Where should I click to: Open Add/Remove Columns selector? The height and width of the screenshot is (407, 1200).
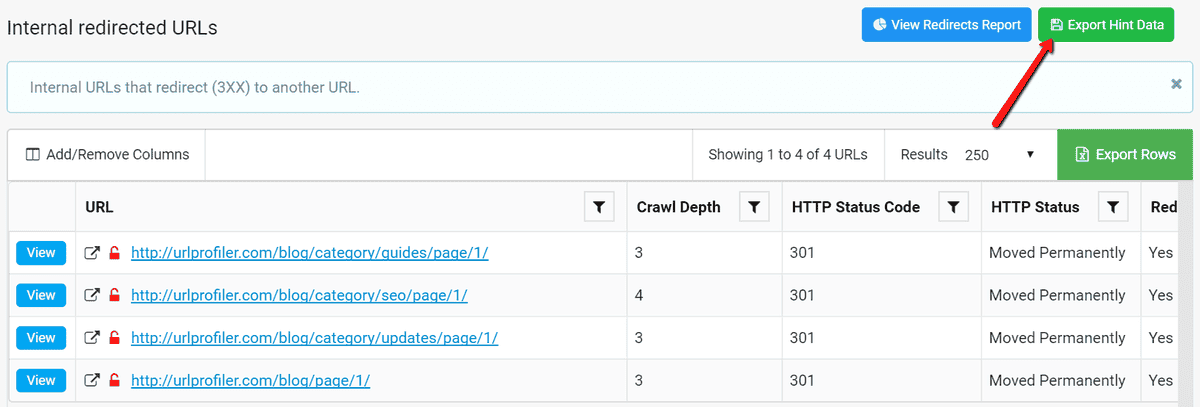(x=107, y=155)
